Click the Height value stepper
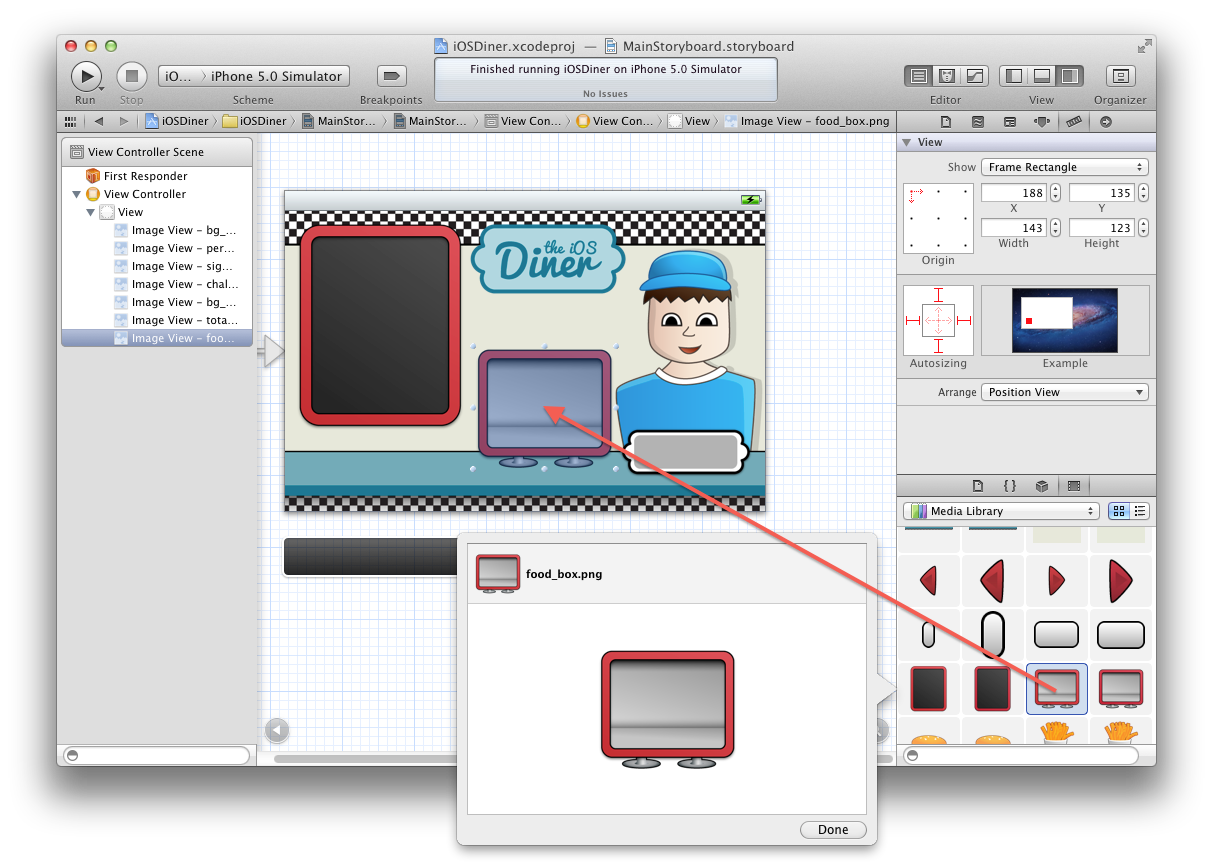 pos(1143,228)
